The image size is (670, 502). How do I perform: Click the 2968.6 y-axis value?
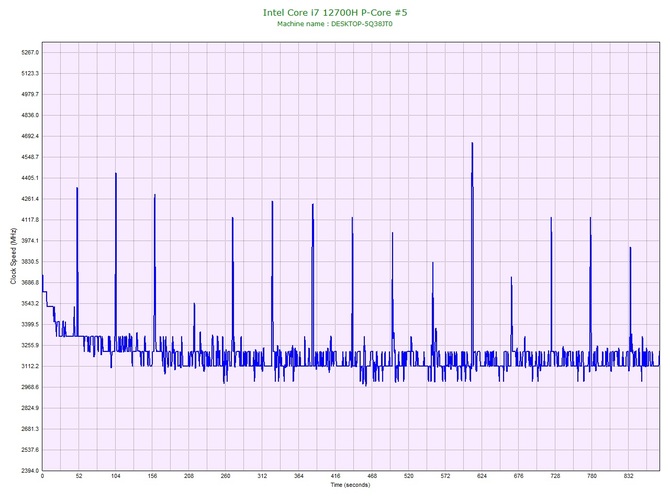point(30,388)
